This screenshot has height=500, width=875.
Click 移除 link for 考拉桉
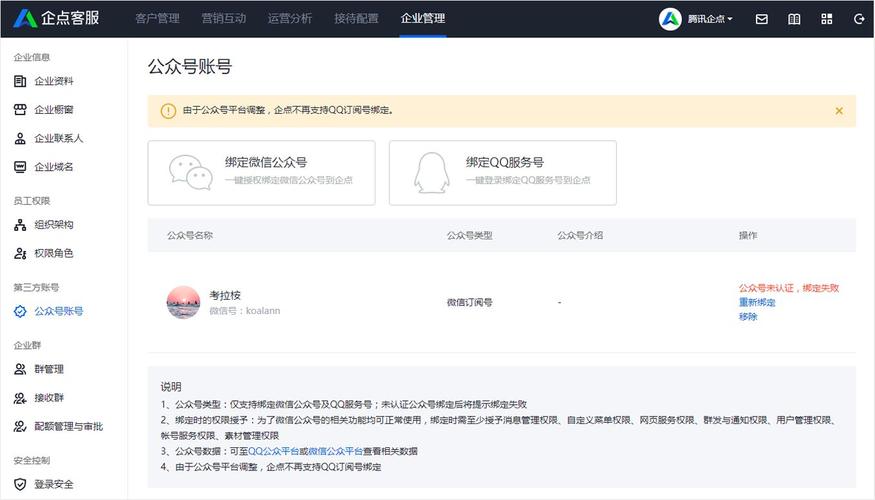748,316
